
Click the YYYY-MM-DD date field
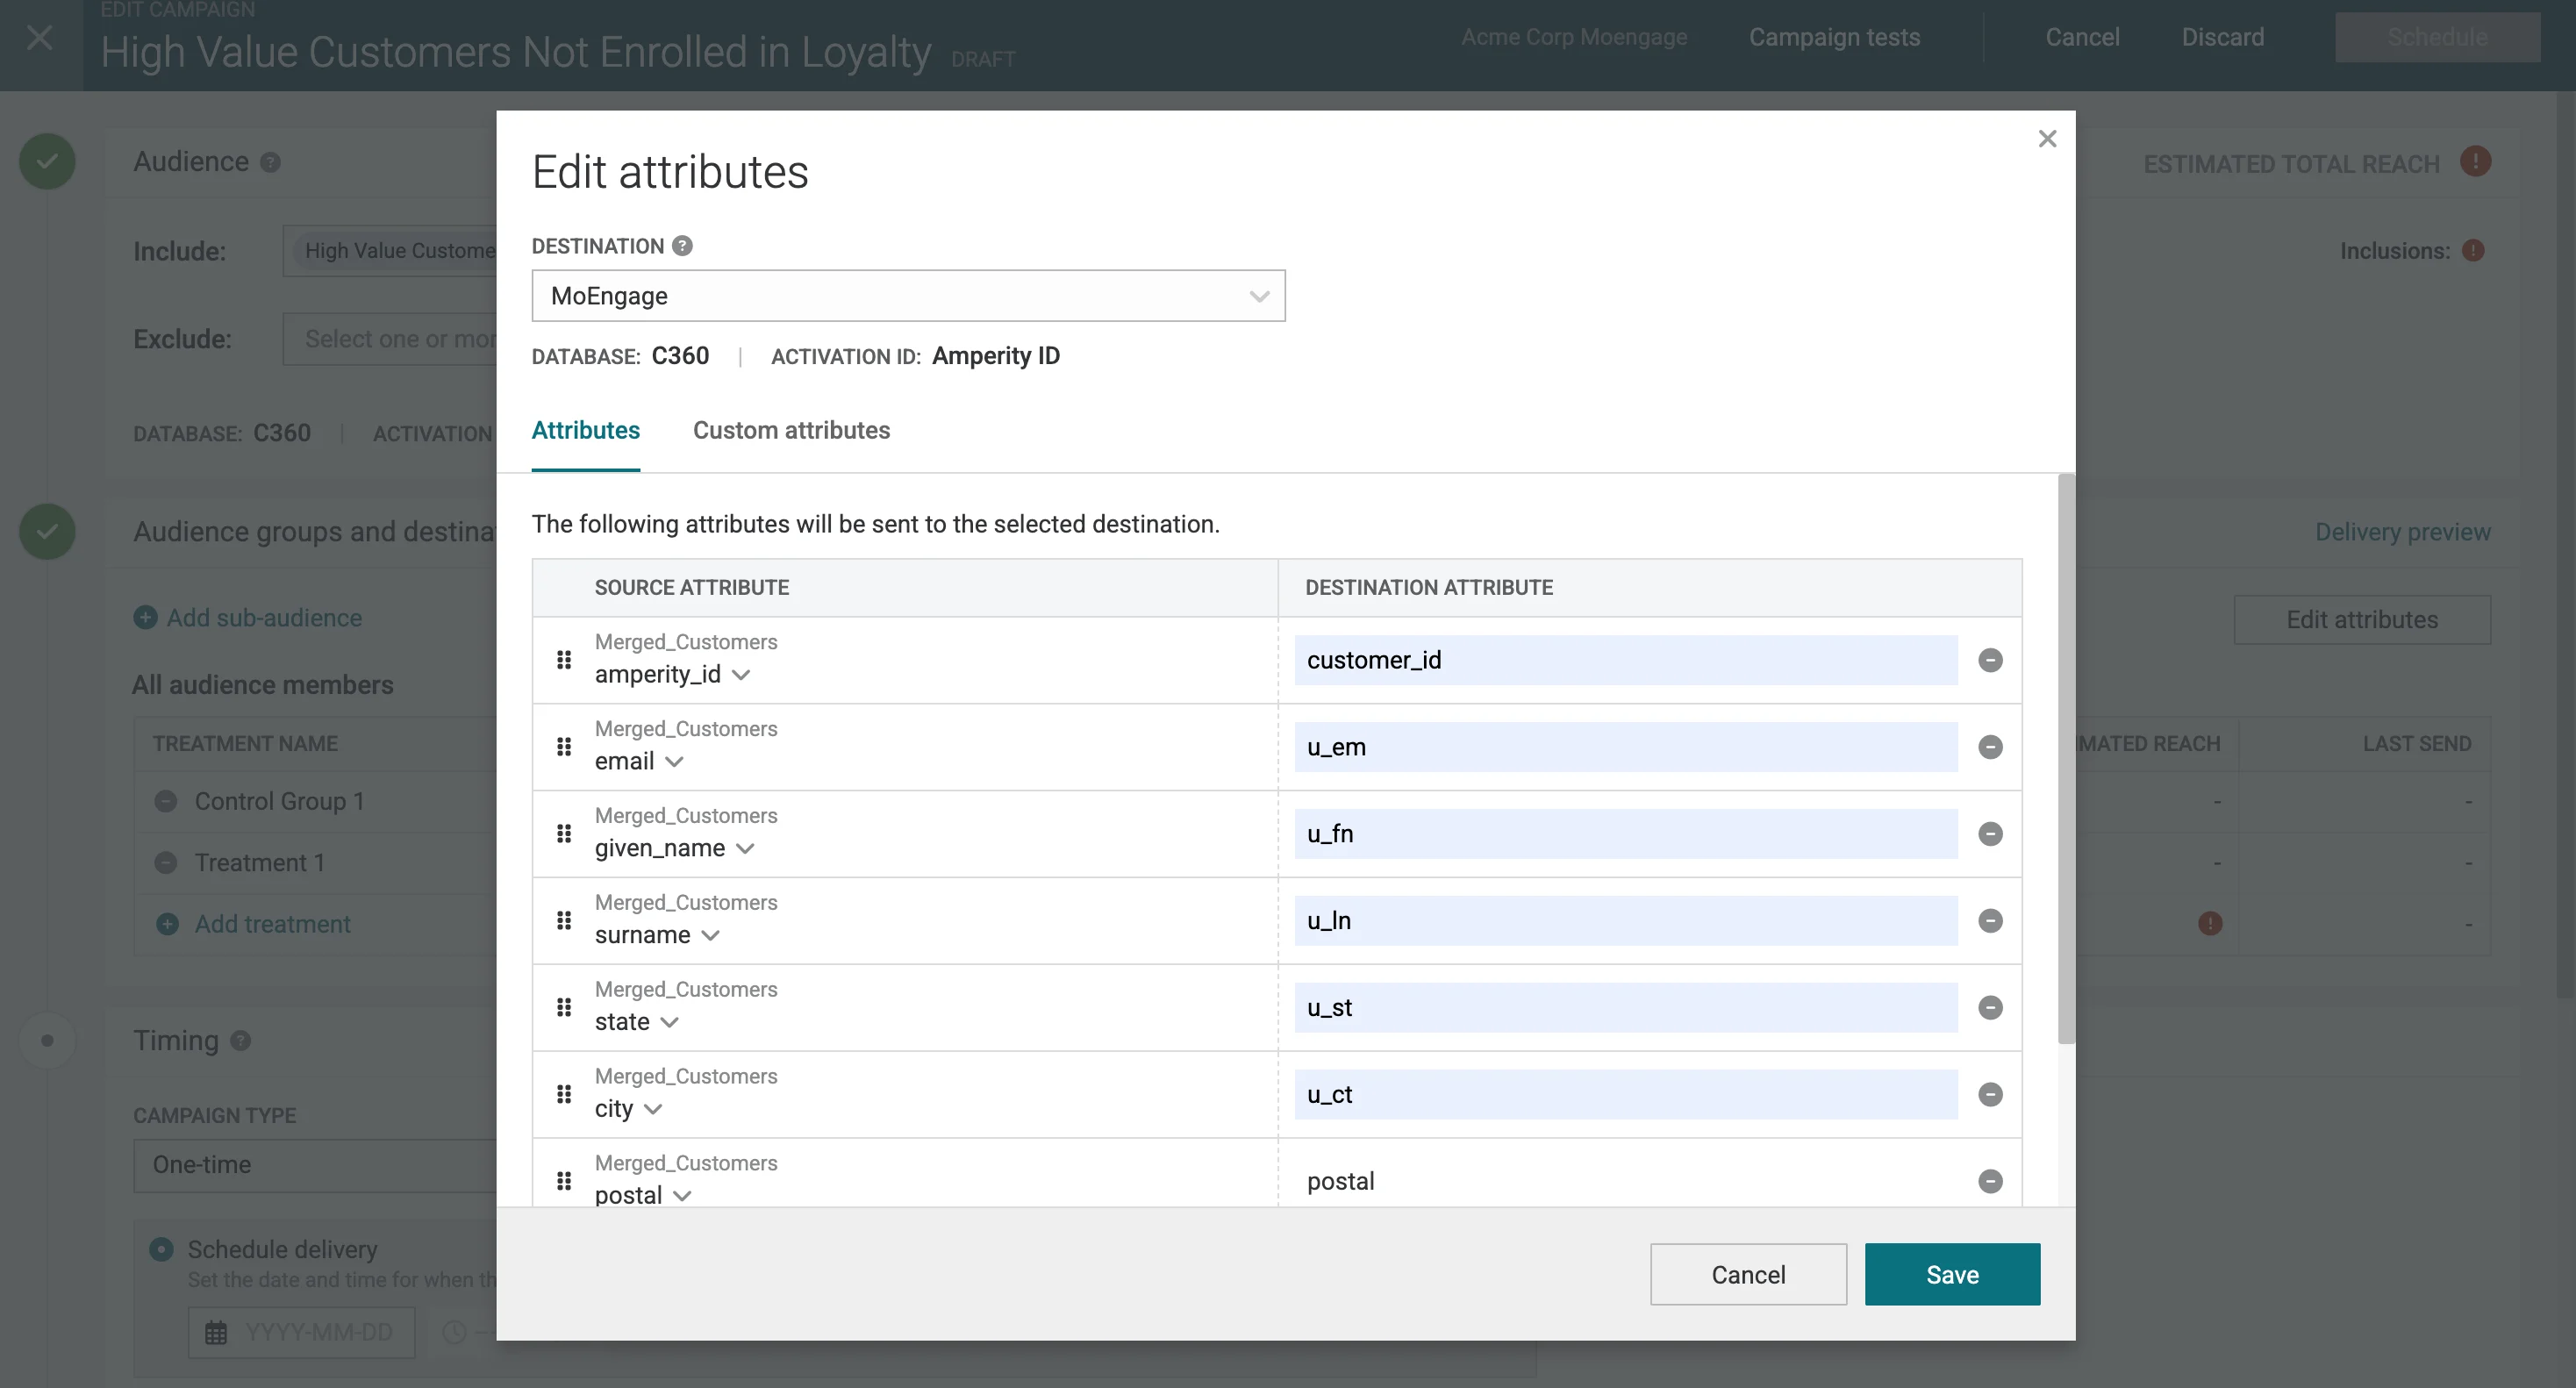(x=301, y=1333)
